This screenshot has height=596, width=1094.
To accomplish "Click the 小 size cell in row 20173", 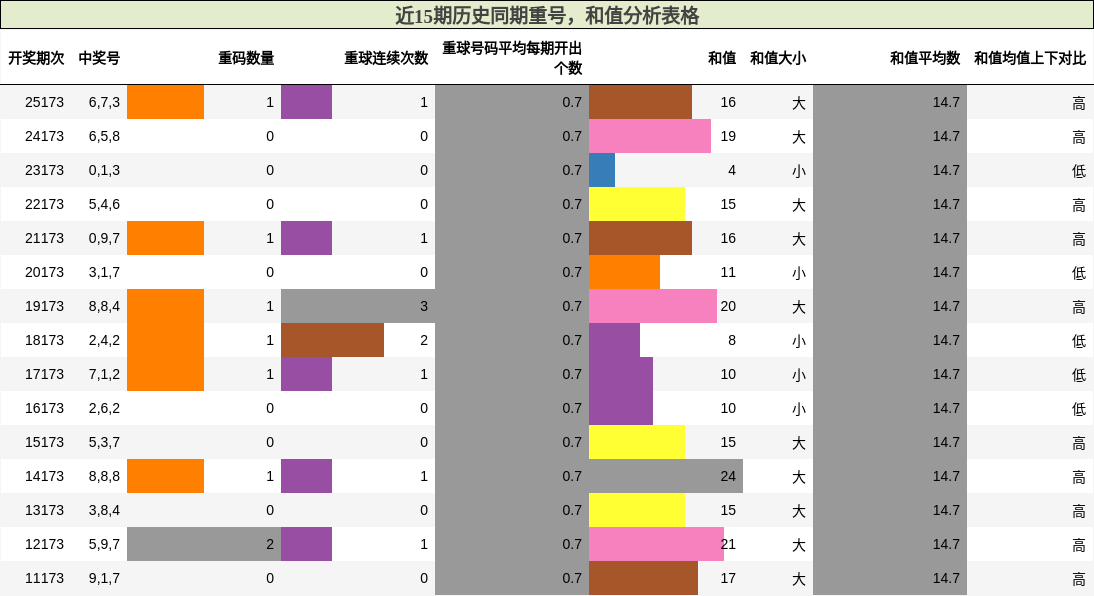I will click(799, 273).
